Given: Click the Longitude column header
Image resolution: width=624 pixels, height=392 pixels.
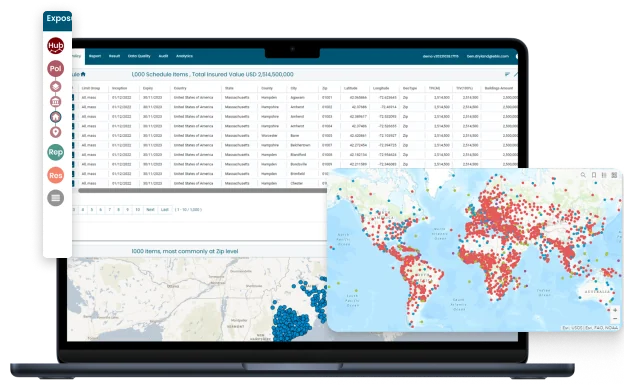Looking at the screenshot, I should (381, 88).
